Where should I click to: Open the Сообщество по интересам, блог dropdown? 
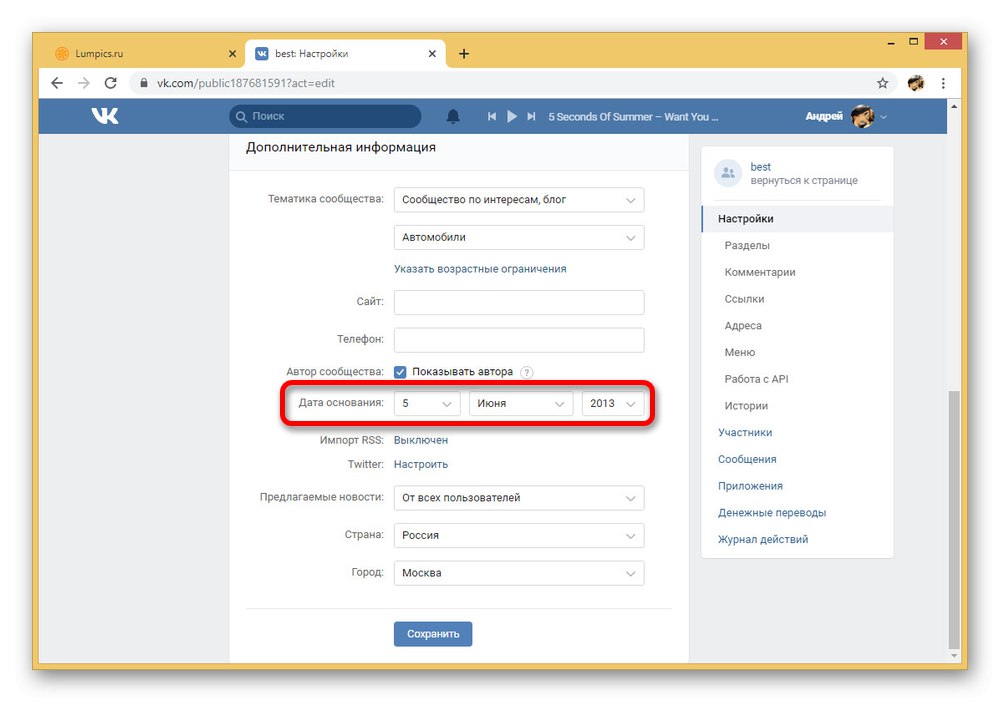click(519, 200)
